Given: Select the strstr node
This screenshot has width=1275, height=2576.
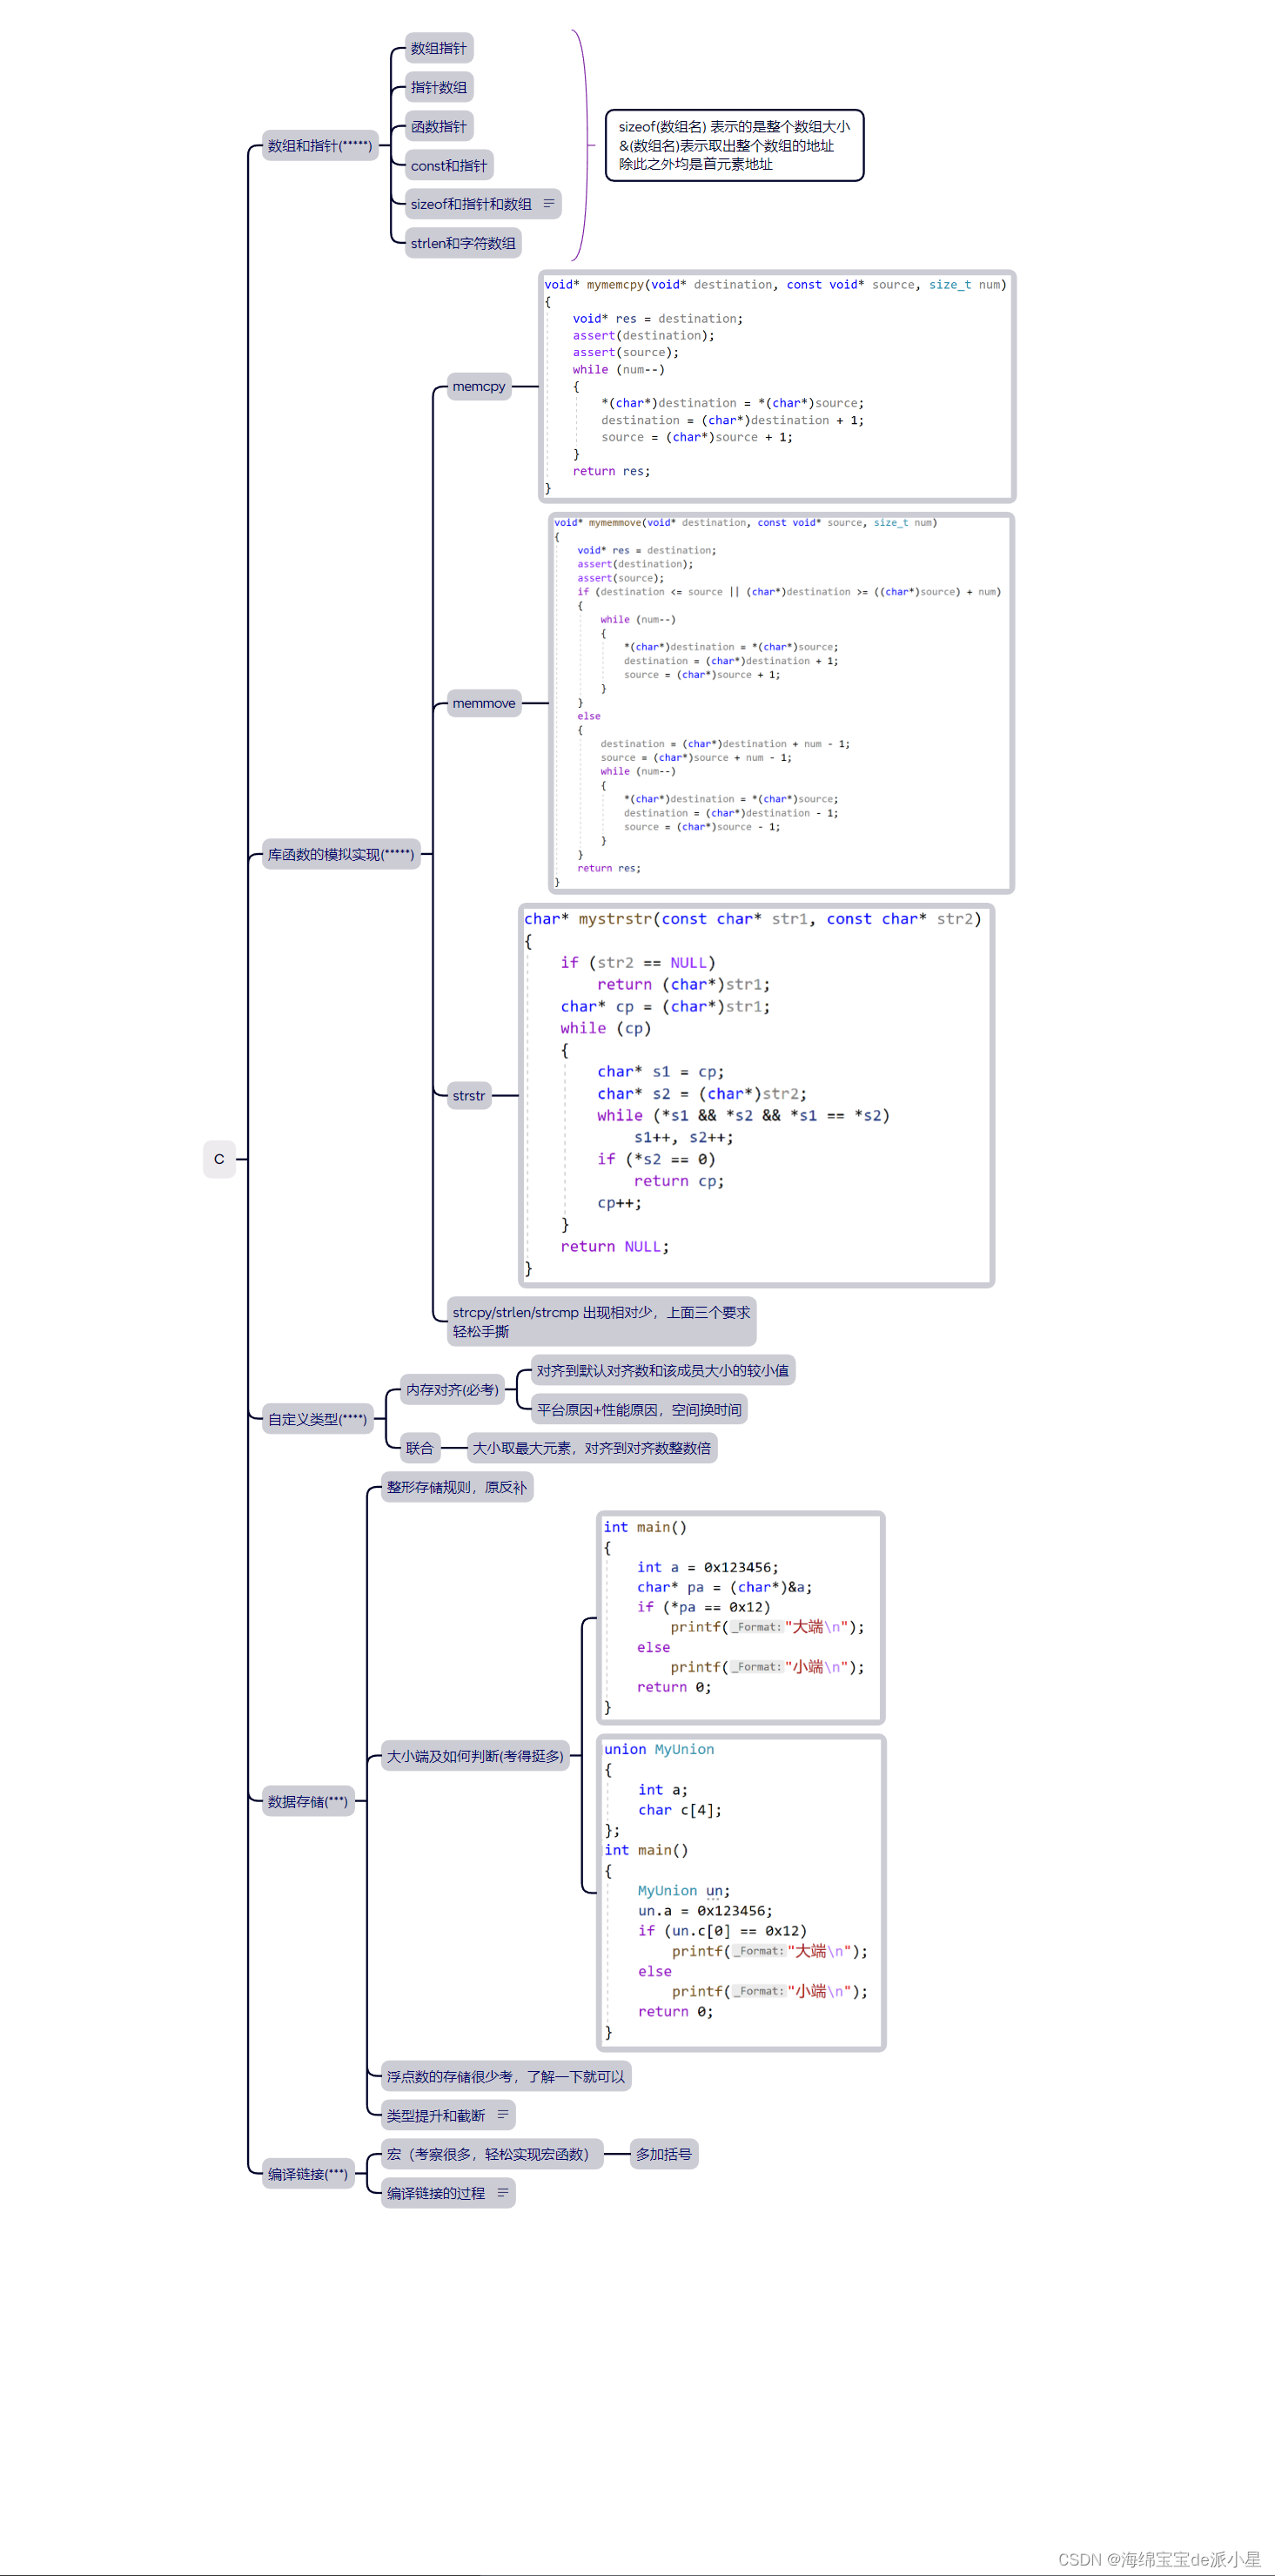Looking at the screenshot, I should coord(469,1095).
